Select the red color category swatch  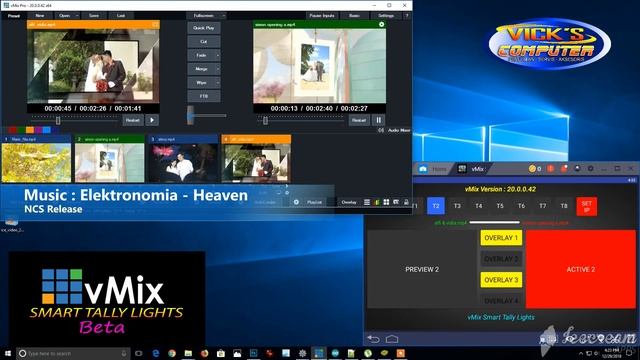click(13, 130)
